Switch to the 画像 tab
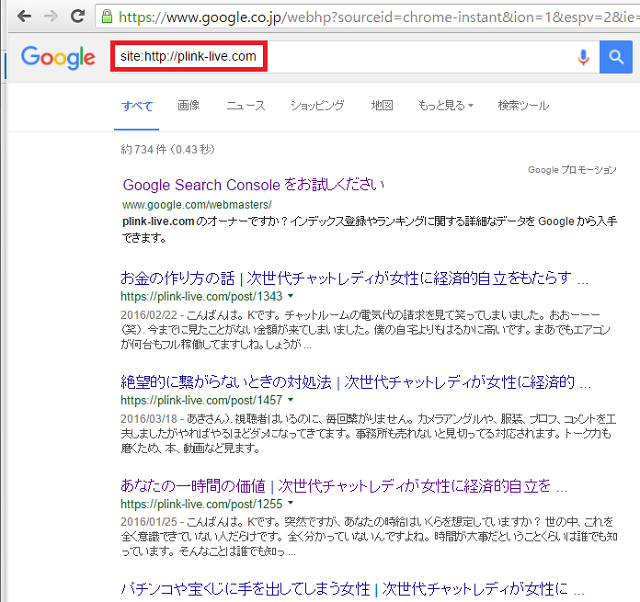The height and width of the screenshot is (602, 640). pyautogui.click(x=189, y=105)
